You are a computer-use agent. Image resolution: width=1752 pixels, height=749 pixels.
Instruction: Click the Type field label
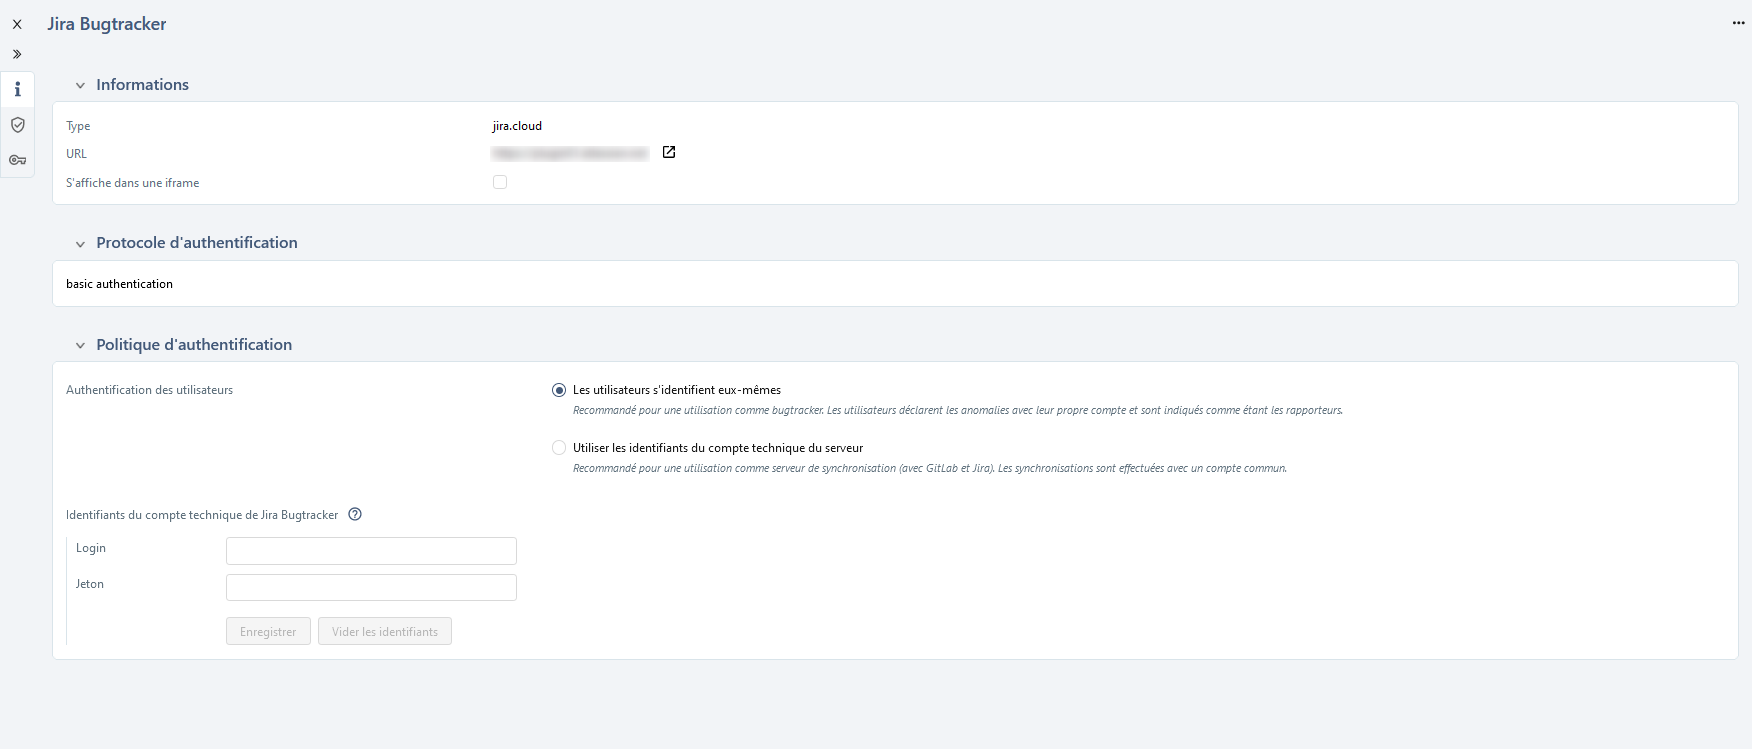[78, 126]
